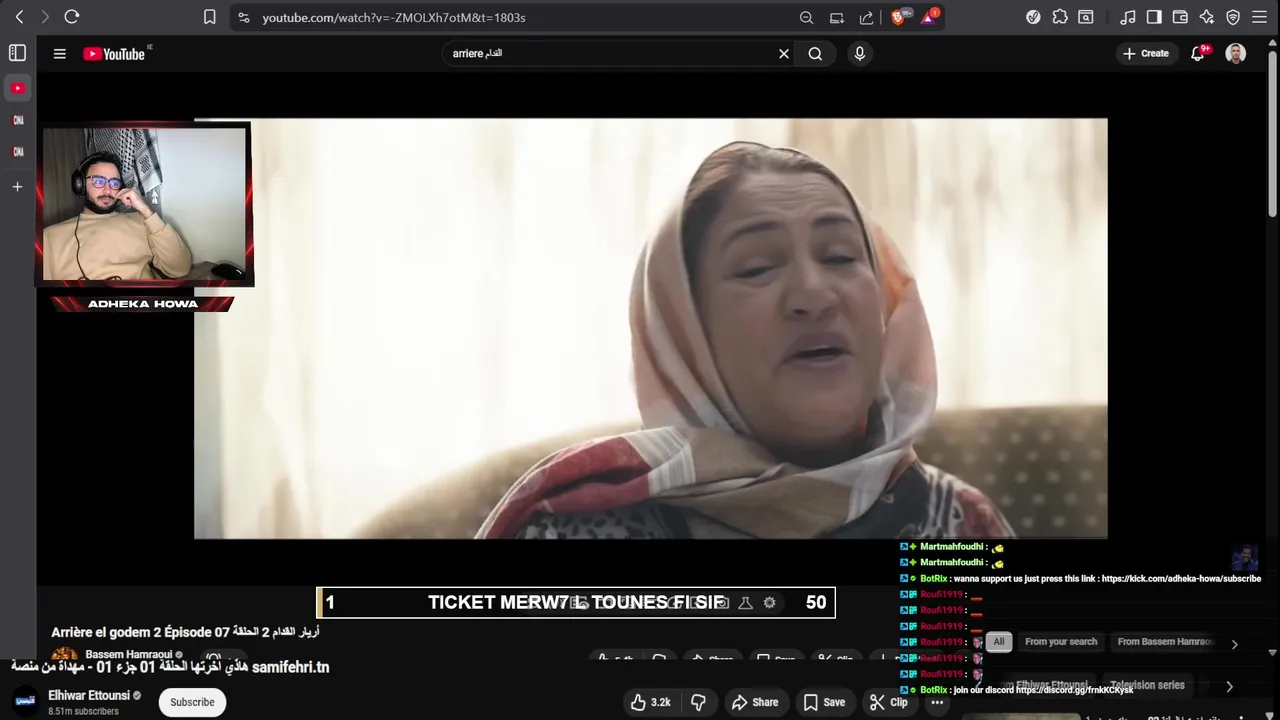Go back with the browser back arrow
Image resolution: width=1280 pixels, height=720 pixels.
[x=19, y=17]
